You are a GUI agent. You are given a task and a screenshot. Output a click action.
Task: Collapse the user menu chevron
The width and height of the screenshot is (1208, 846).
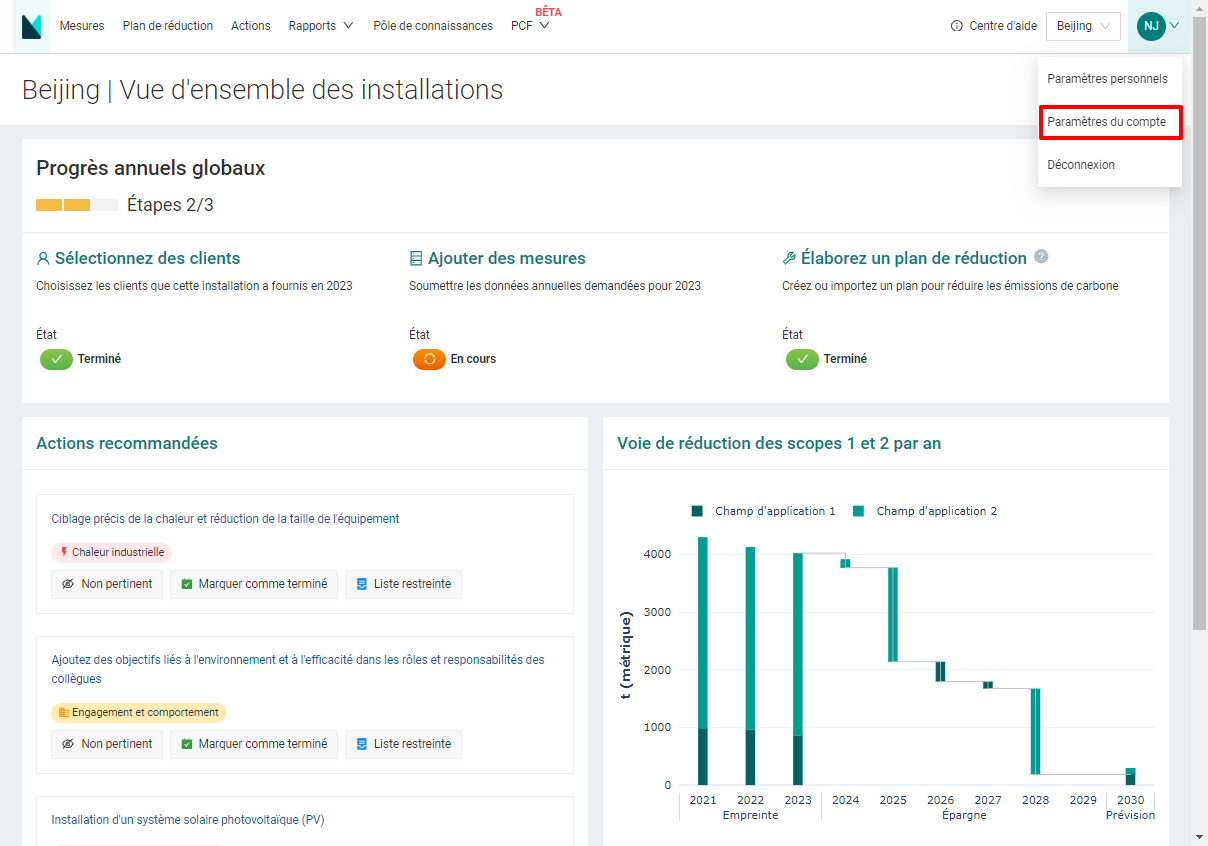pos(1175,26)
